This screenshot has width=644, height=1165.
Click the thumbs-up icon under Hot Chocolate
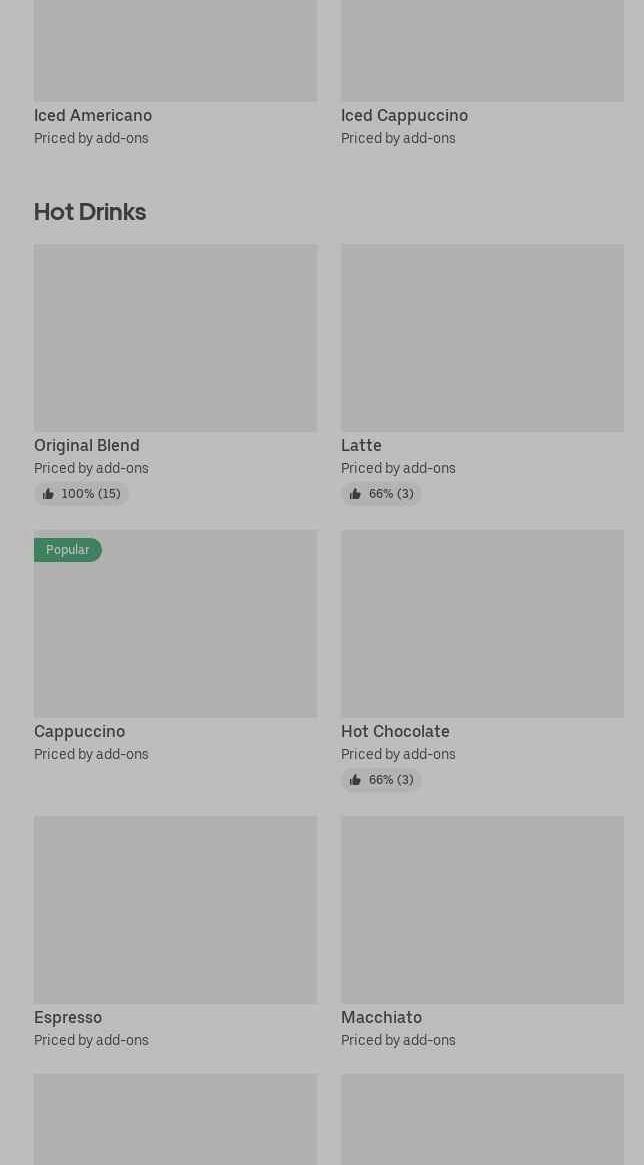[x=355, y=780]
